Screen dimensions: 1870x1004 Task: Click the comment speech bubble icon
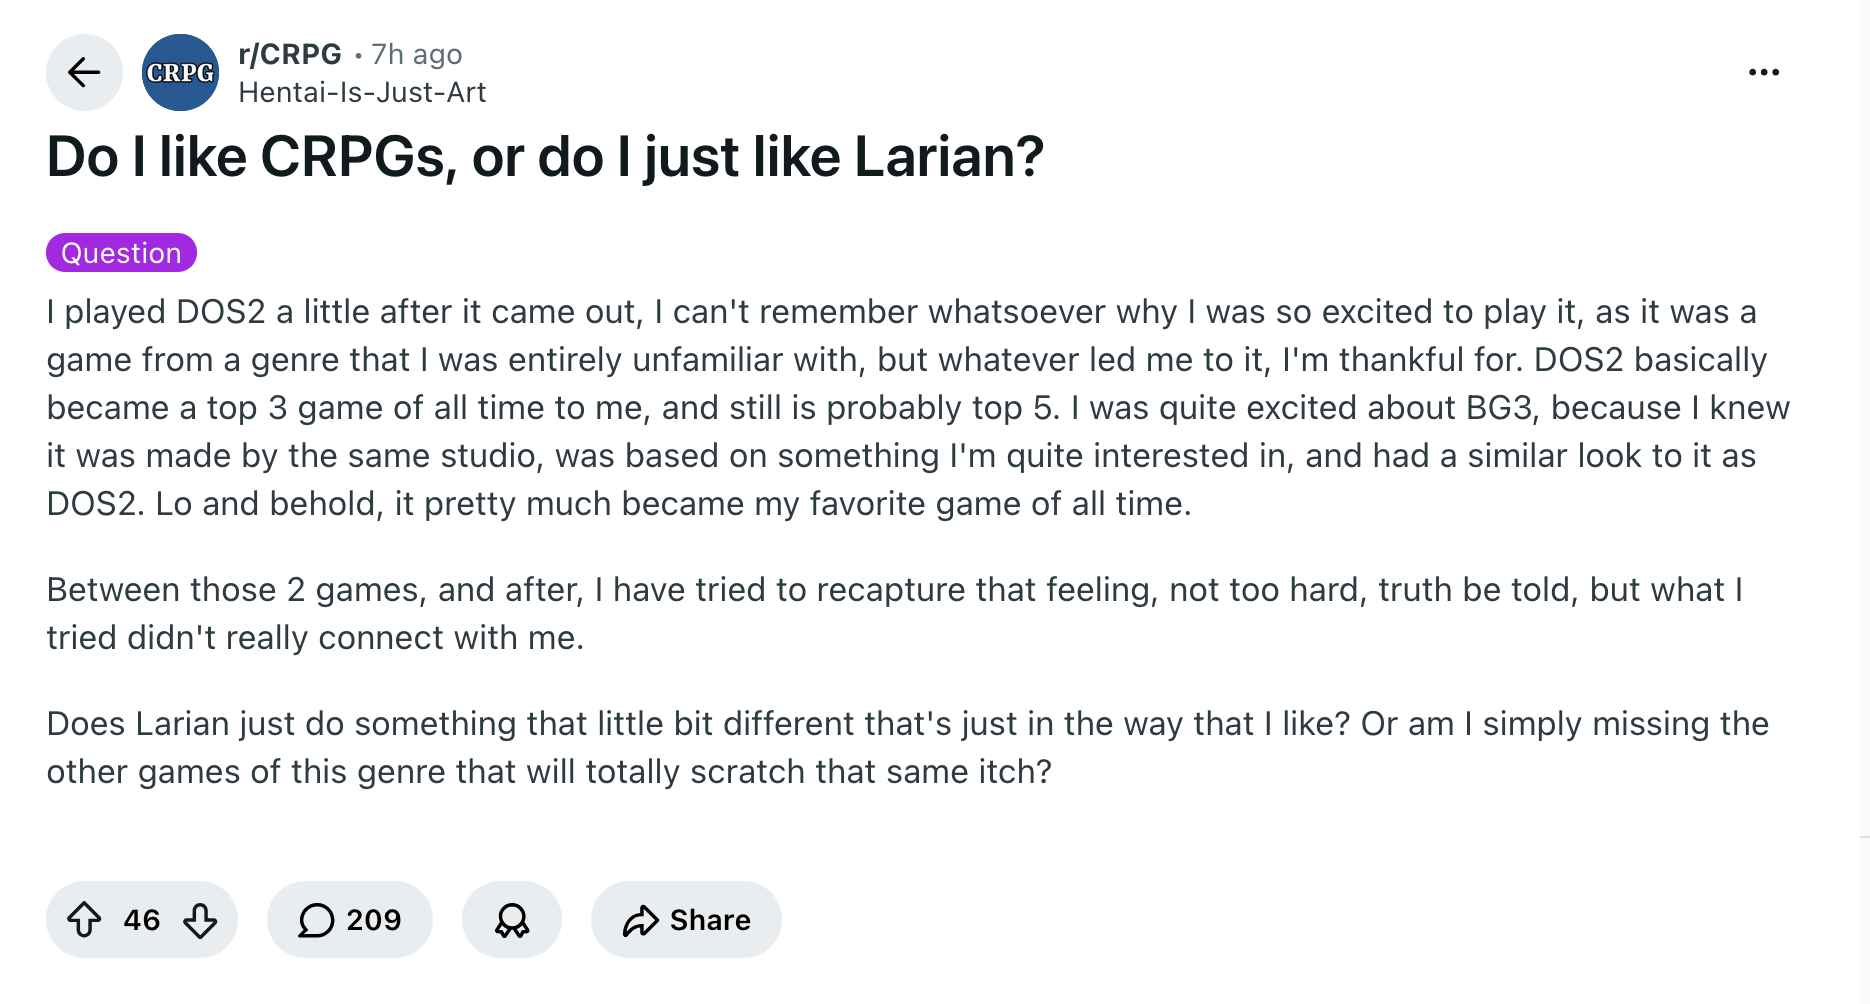tap(316, 919)
